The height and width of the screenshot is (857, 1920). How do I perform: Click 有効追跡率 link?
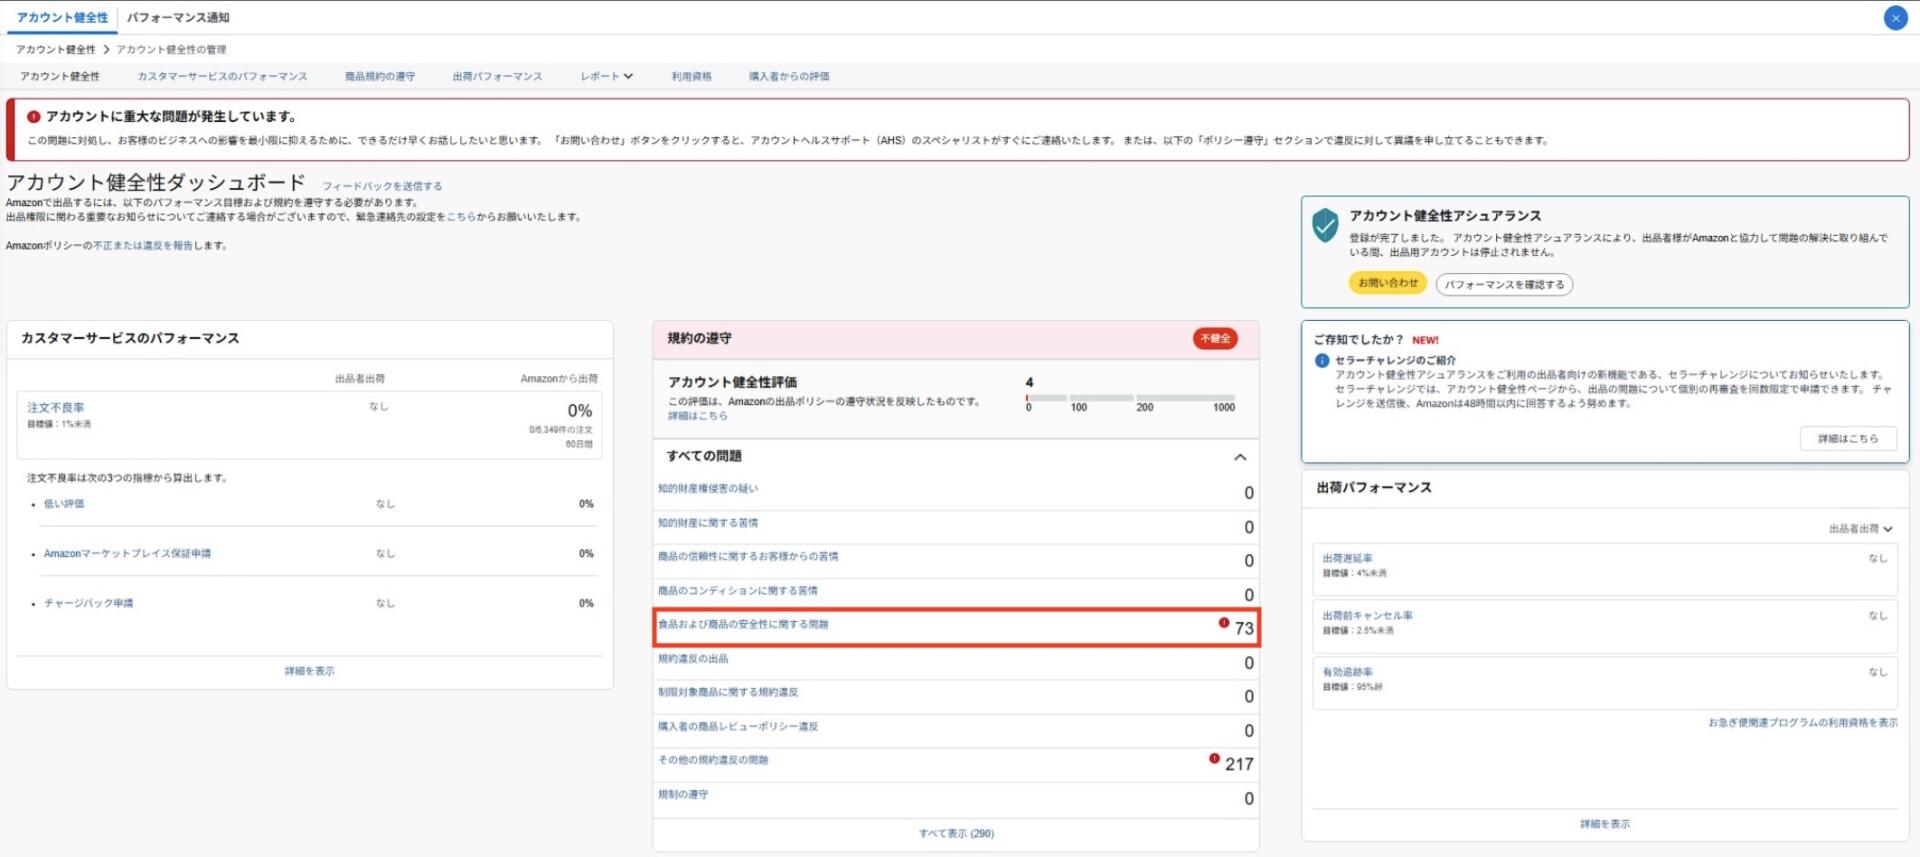click(x=1347, y=673)
